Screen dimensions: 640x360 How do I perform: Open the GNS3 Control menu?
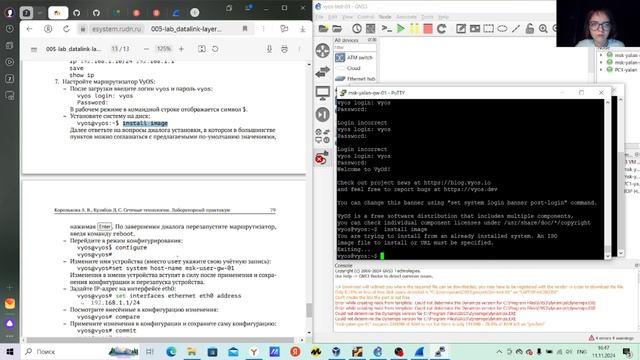tap(365, 17)
